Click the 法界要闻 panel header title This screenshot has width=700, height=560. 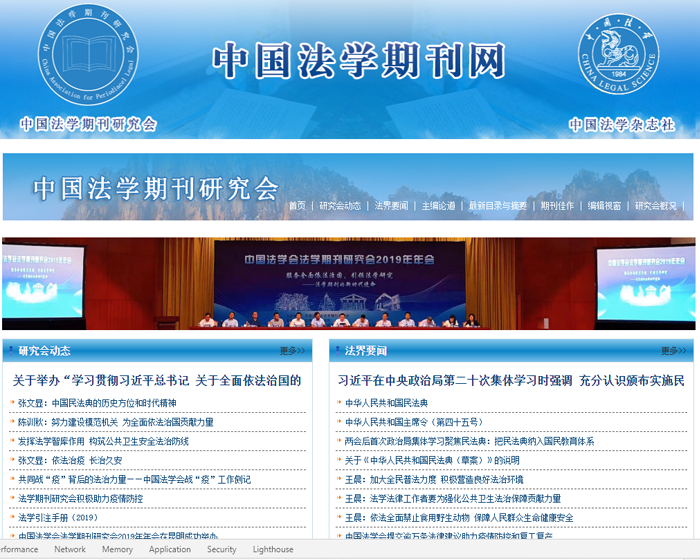366,351
